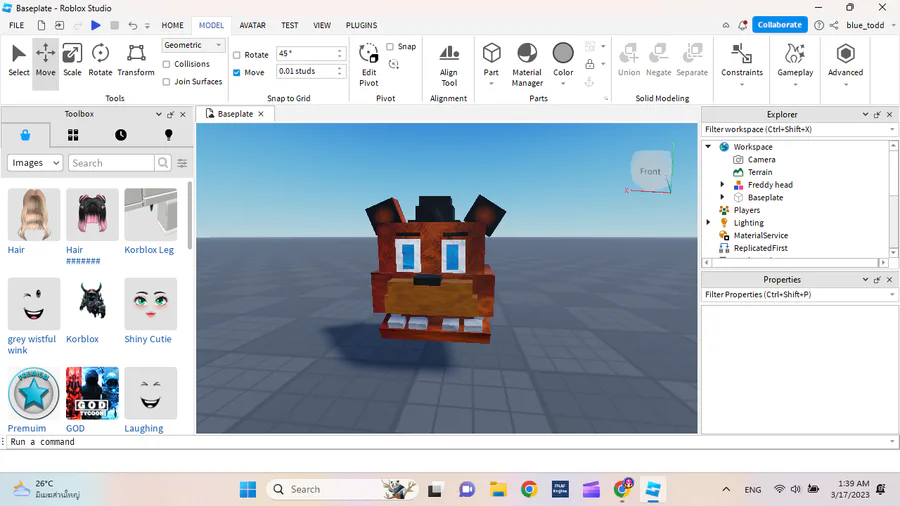Disable the Move snap checkbox
Screen dimensions: 900x506
[x=236, y=73]
